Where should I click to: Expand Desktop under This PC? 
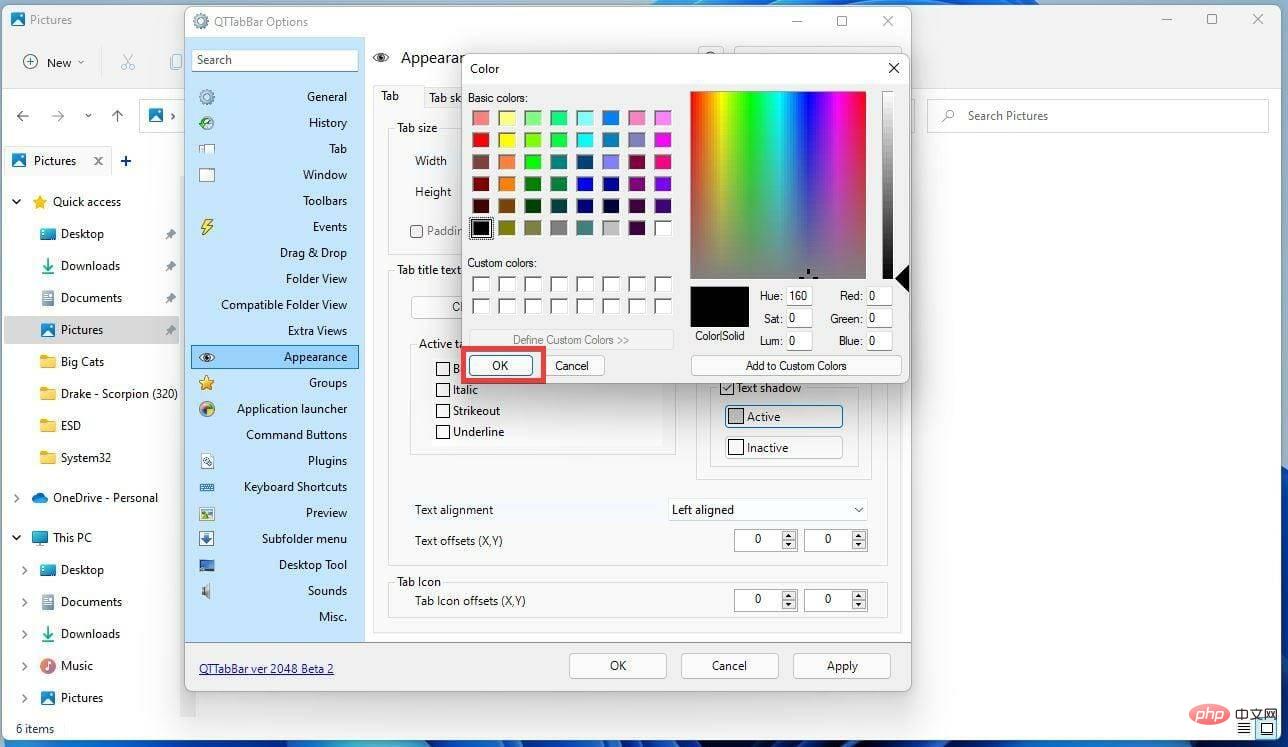[25, 570]
